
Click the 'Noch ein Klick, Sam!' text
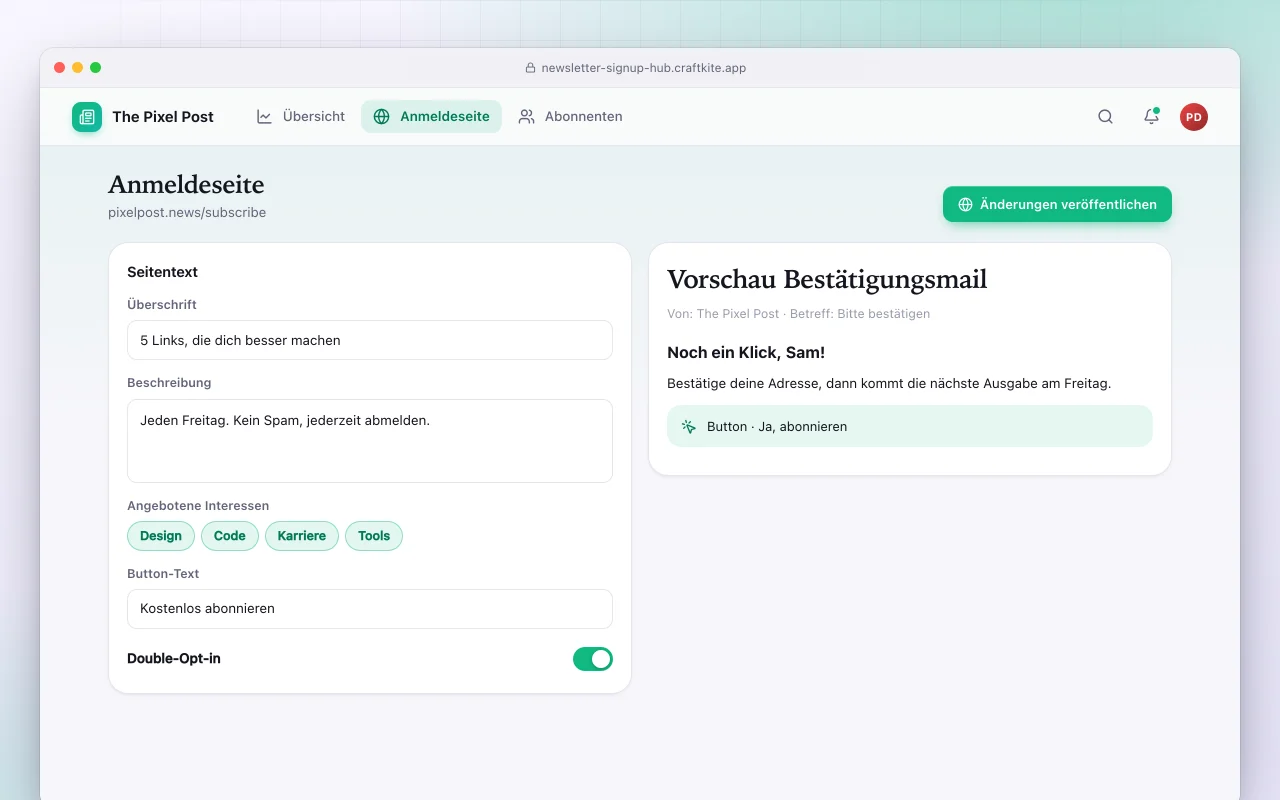[x=746, y=353]
